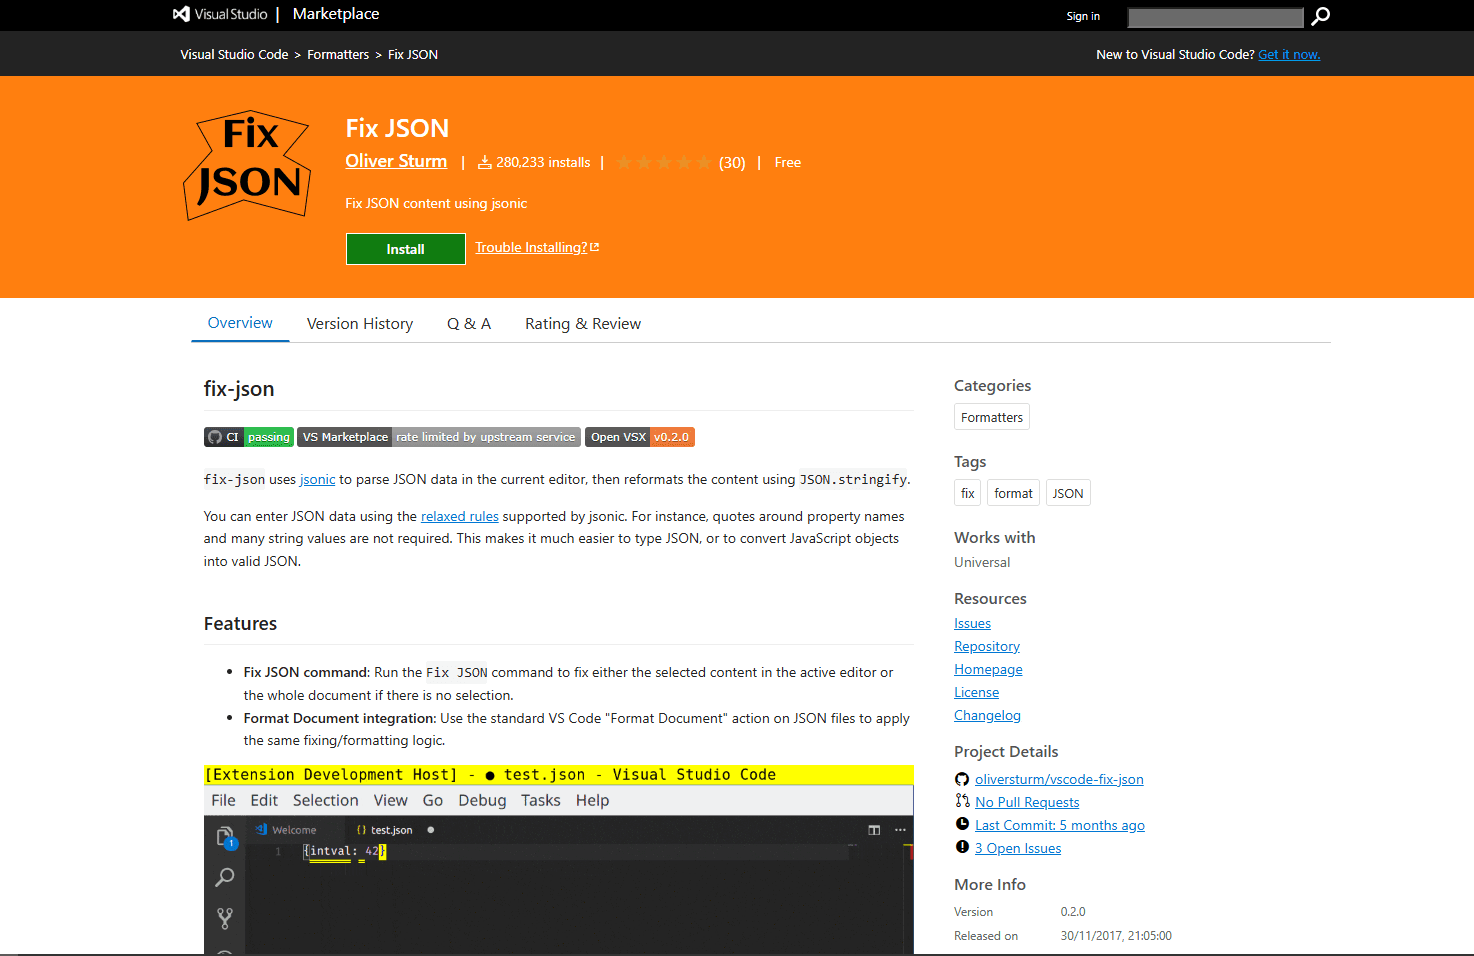Click the pull request icon under Project Details
This screenshot has width=1474, height=956.
pos(962,801)
